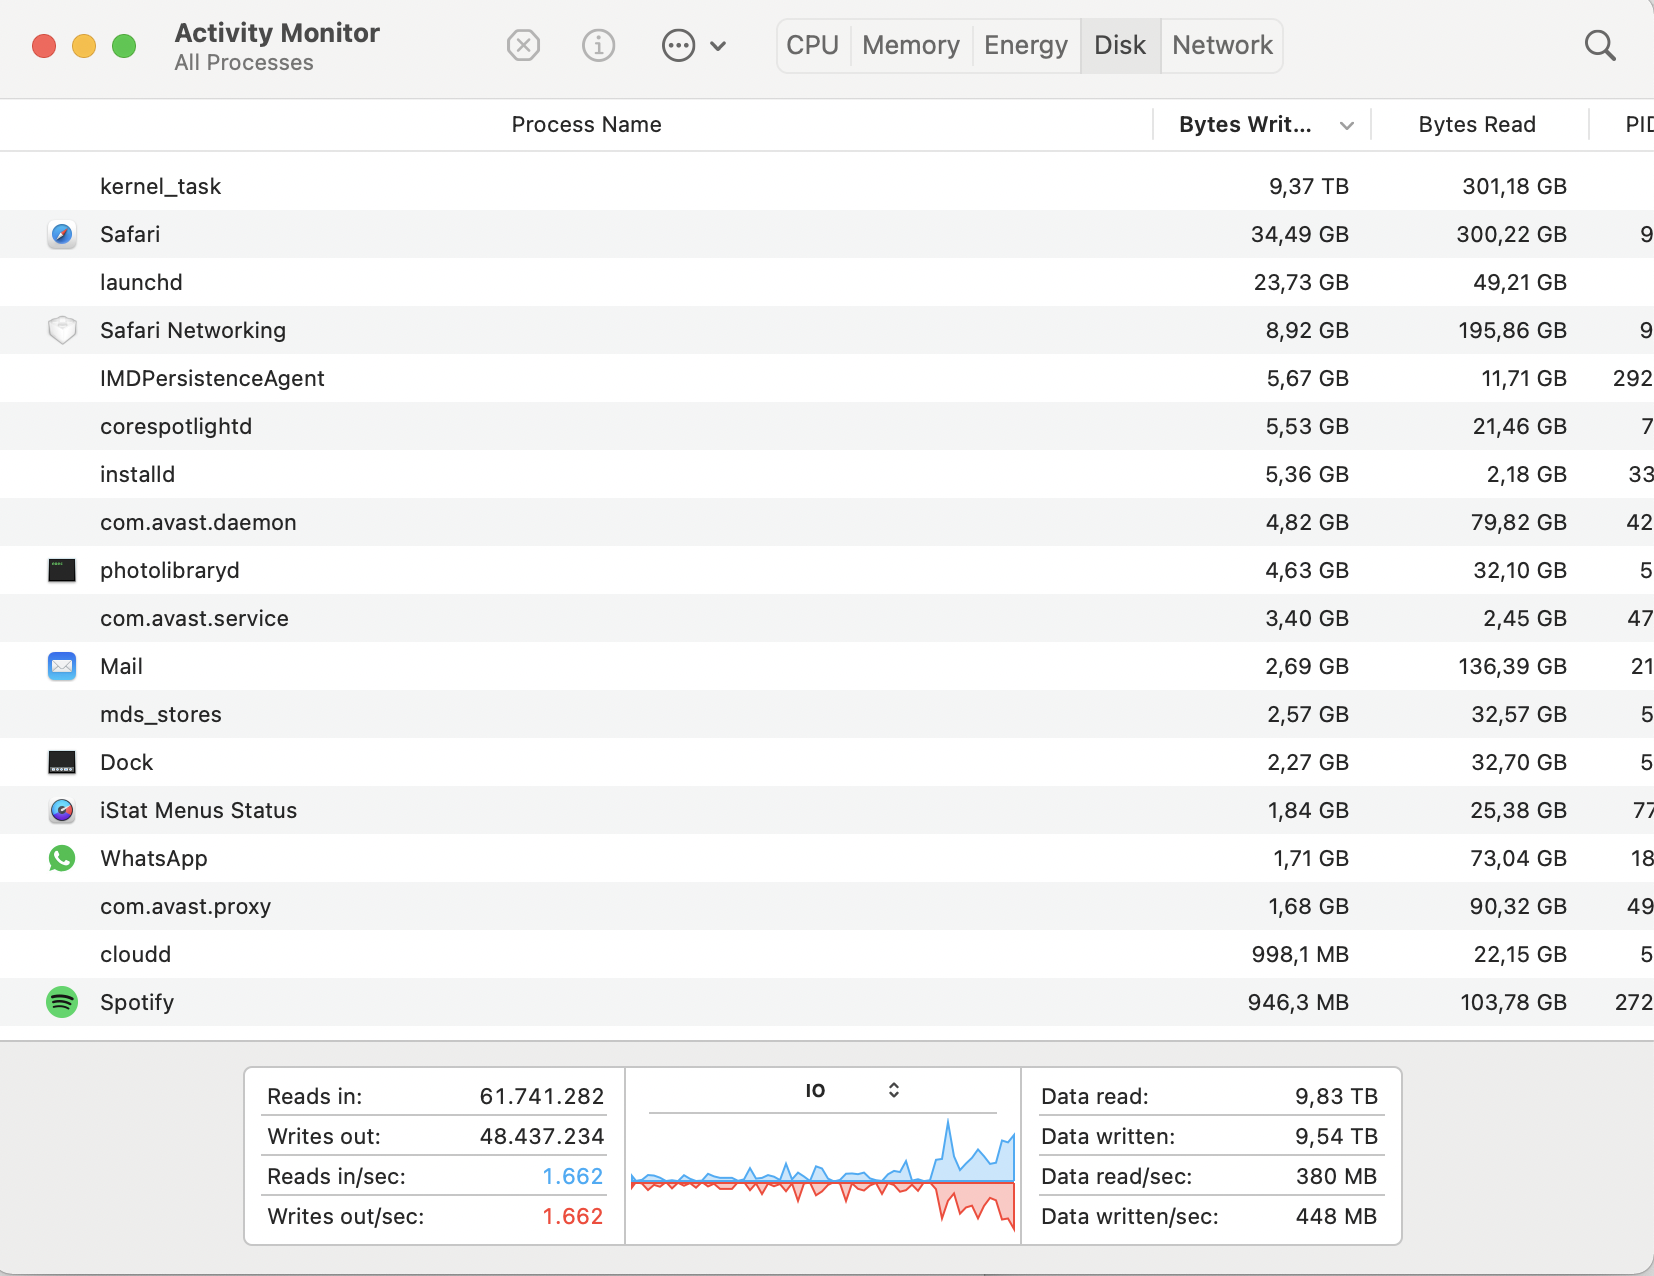Click the Mail envelope icon
This screenshot has height=1276, width=1654.
[62, 666]
